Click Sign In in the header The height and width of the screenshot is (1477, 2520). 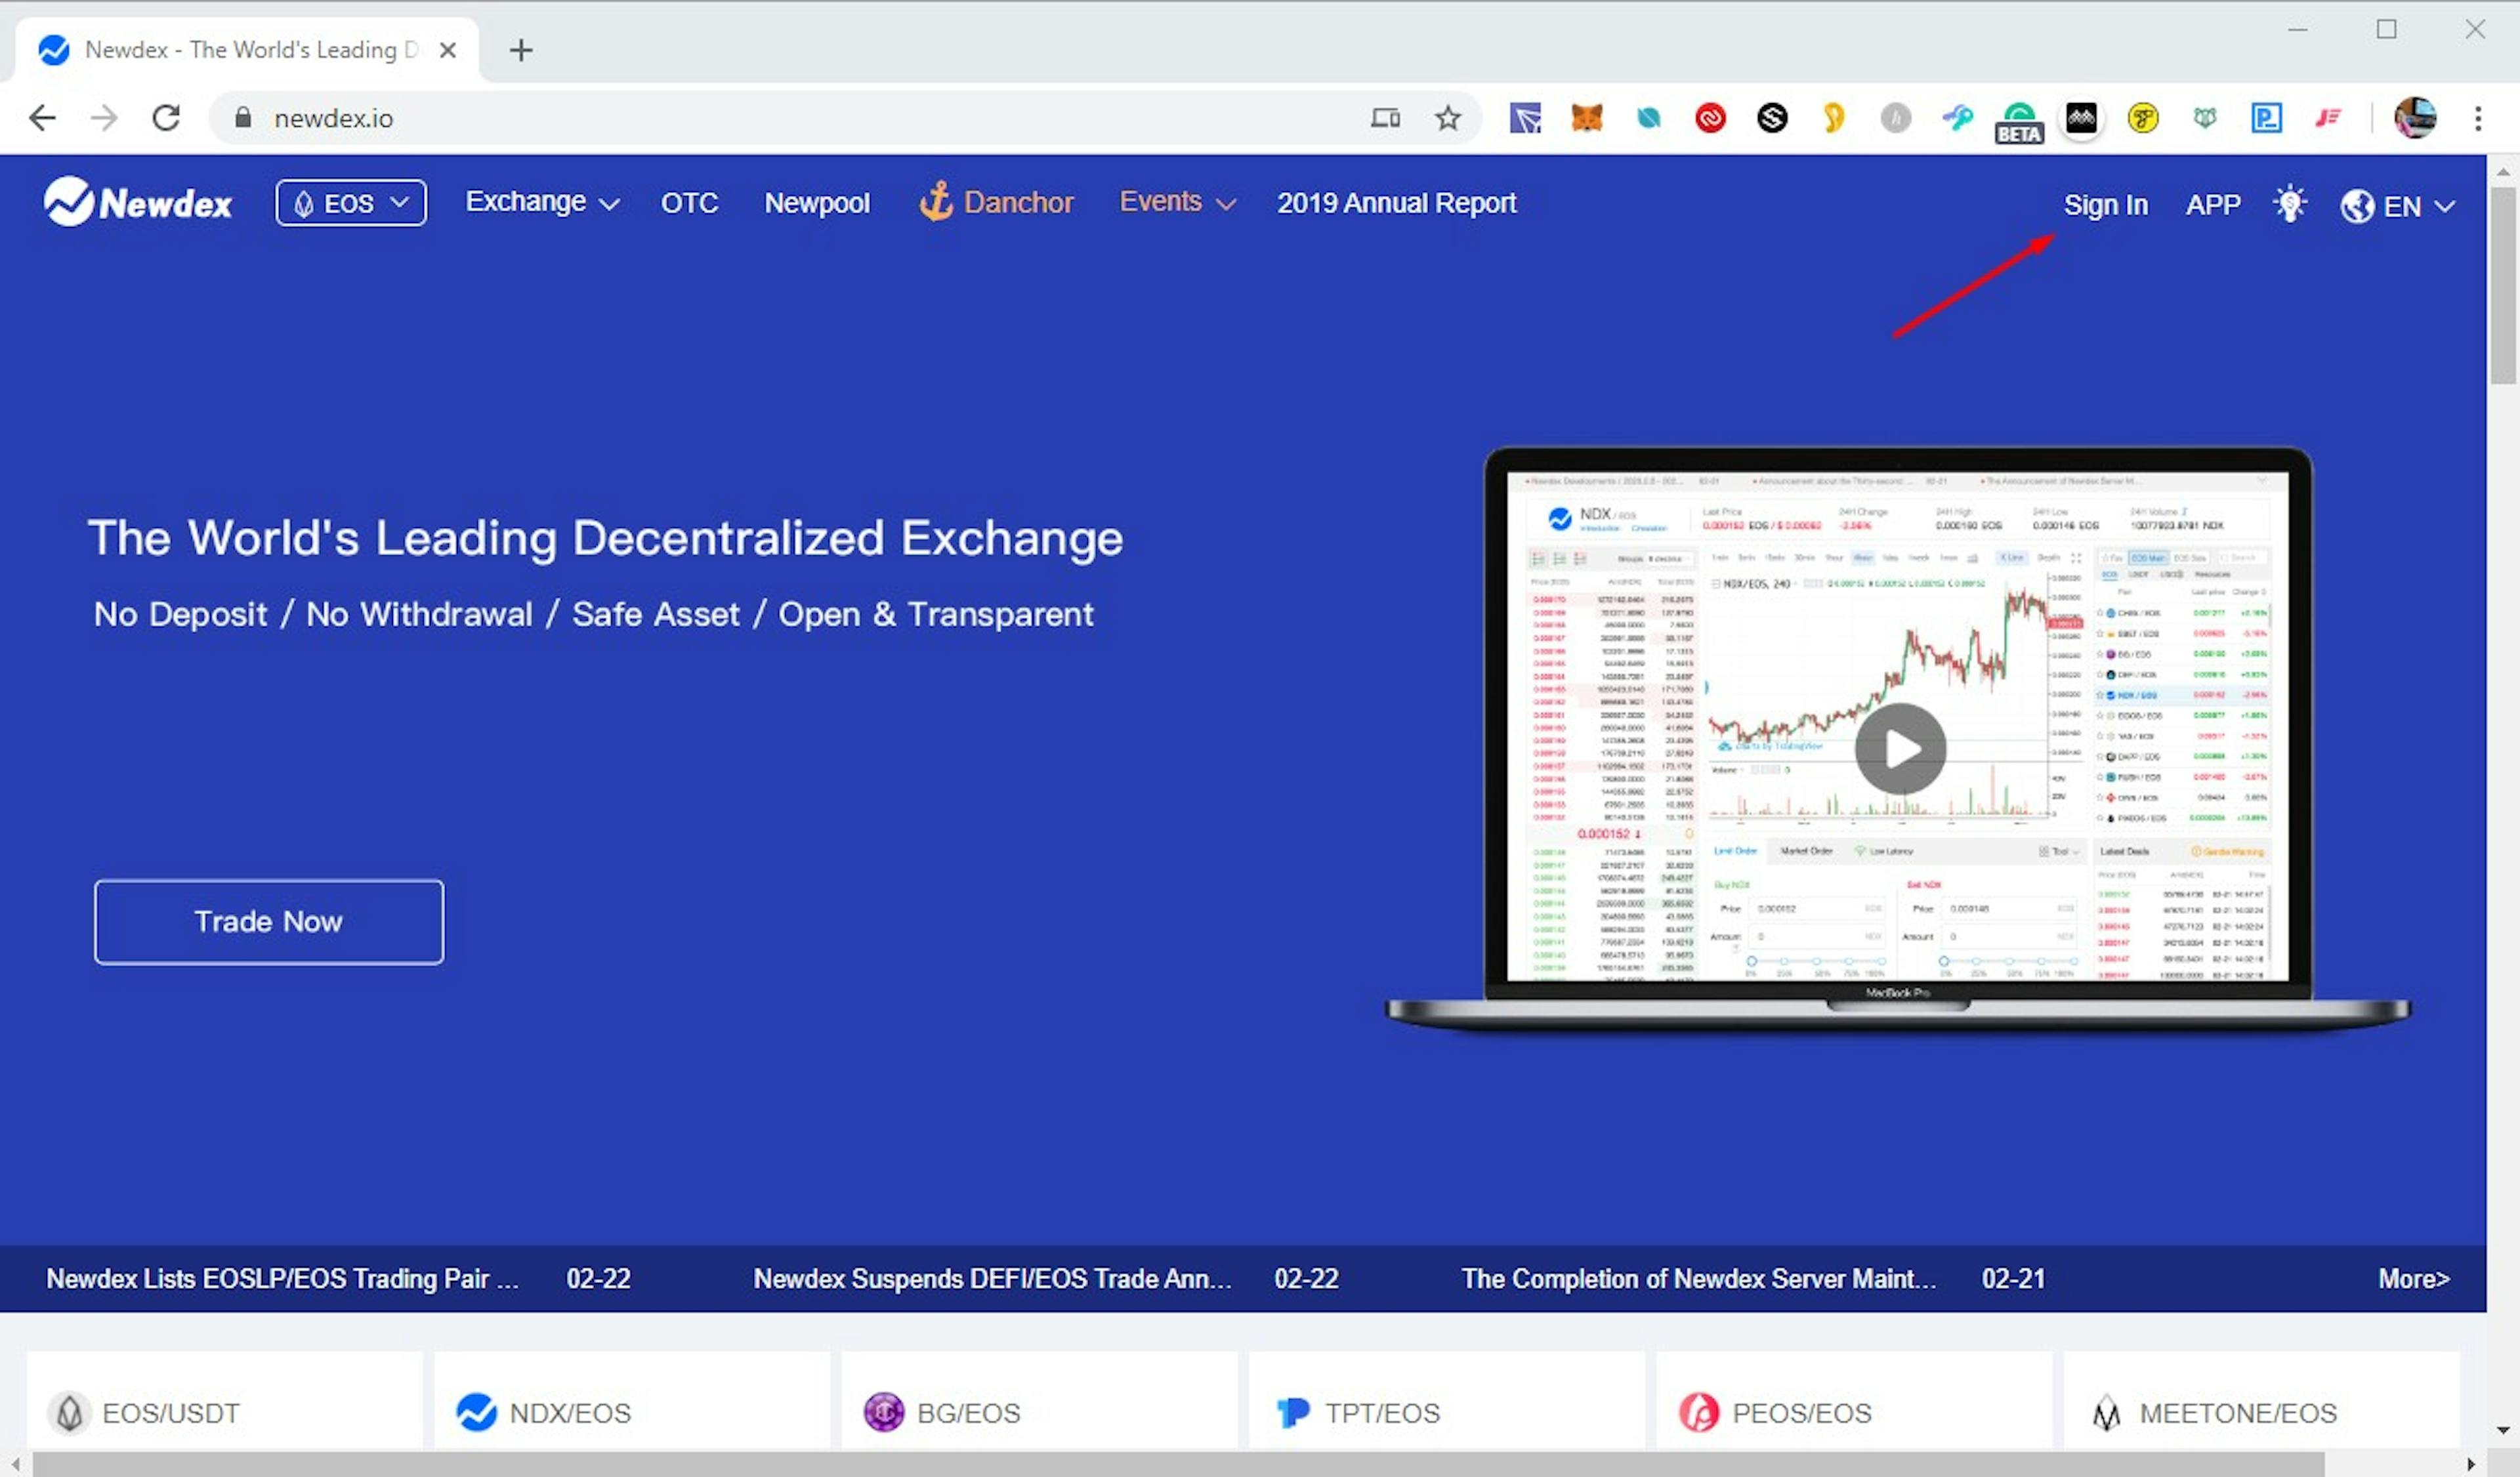2105,205
